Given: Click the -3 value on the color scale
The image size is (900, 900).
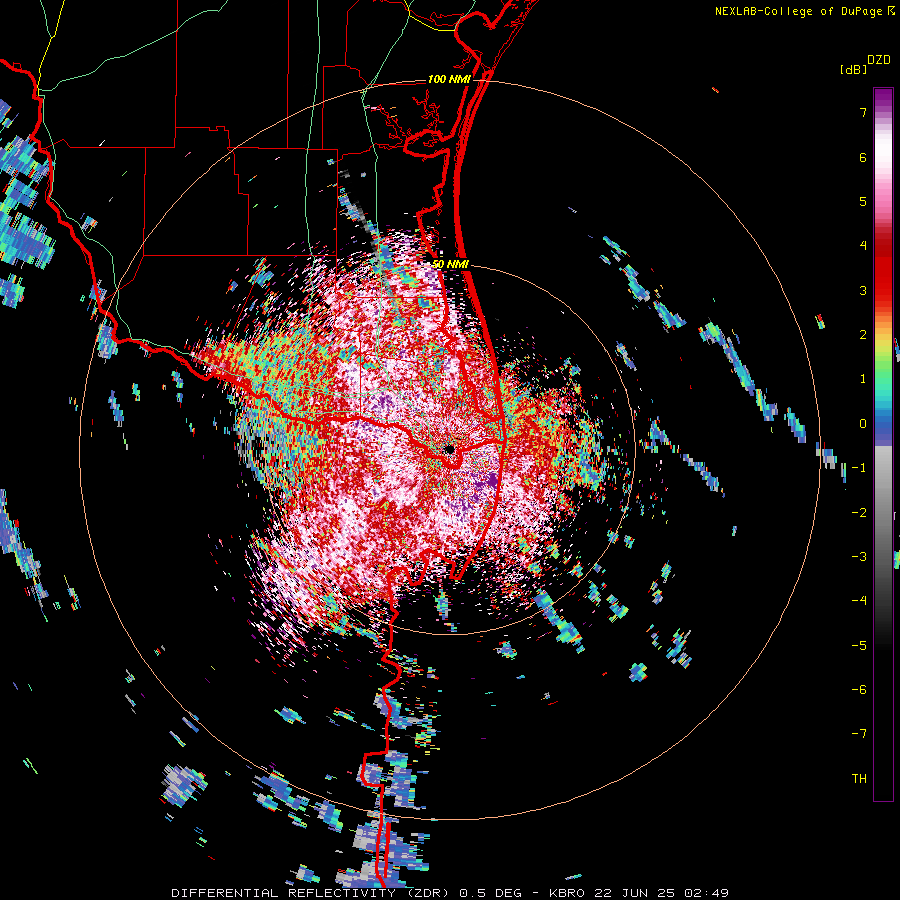Looking at the screenshot, I should pyautogui.click(x=859, y=557).
